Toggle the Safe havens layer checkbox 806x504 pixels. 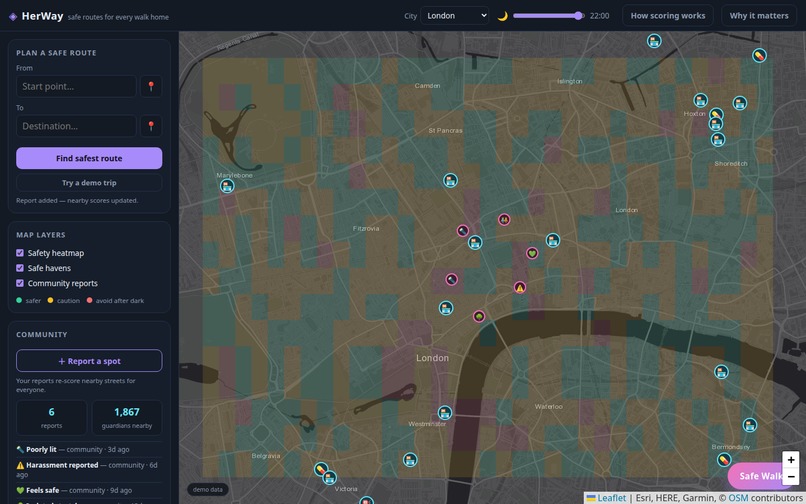[x=20, y=268]
